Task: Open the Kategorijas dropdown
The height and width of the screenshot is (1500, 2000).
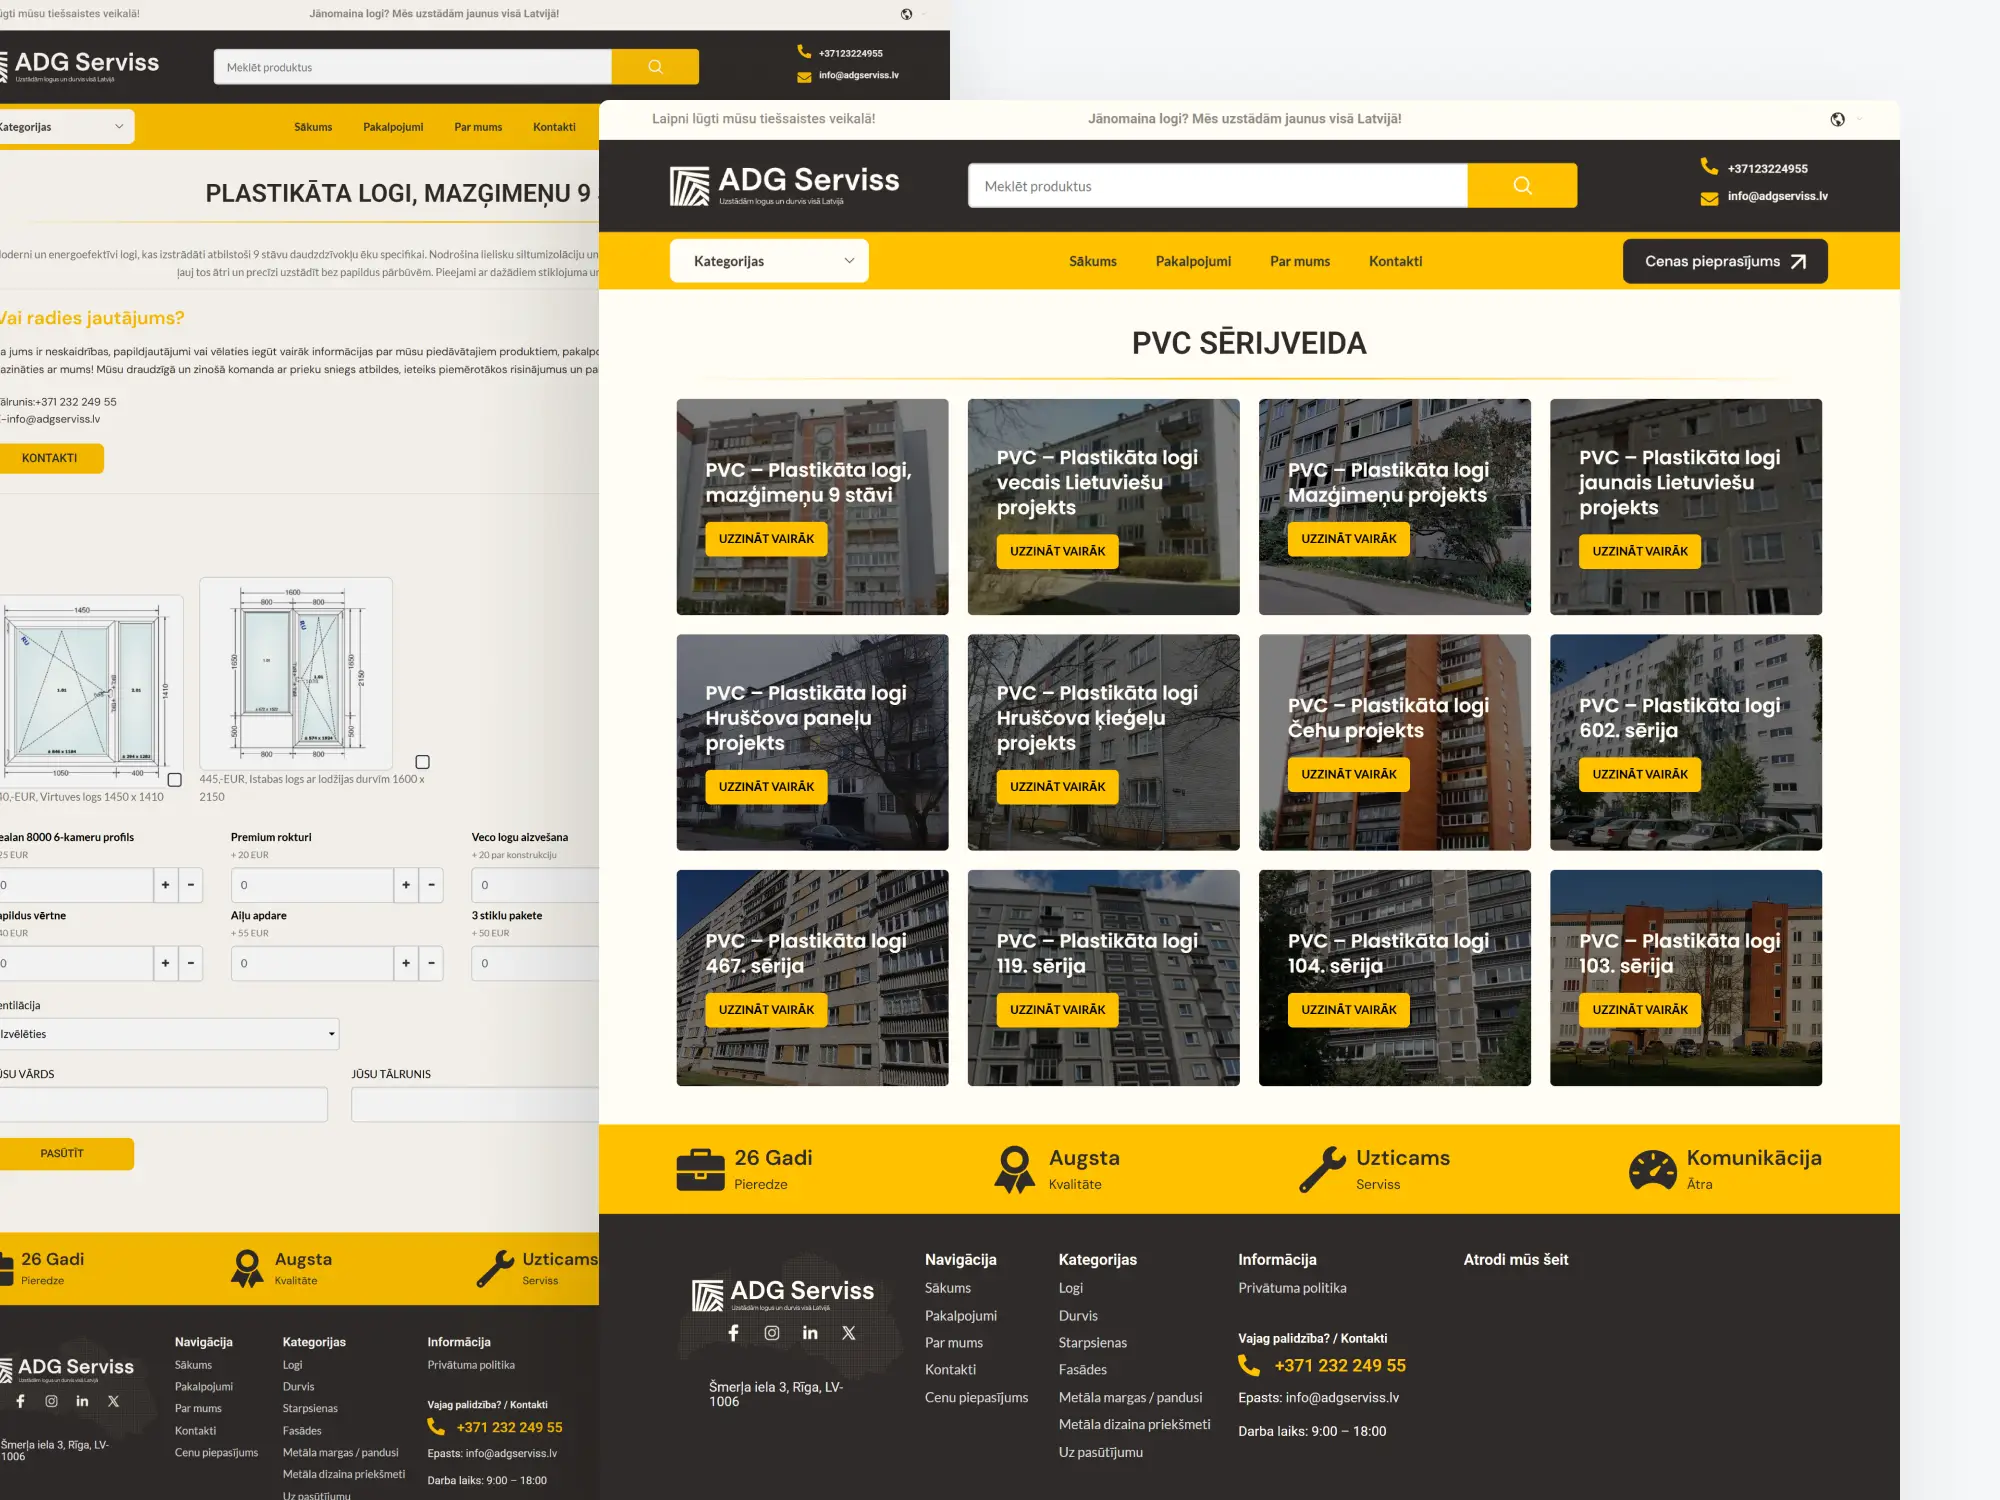Action: click(x=768, y=260)
